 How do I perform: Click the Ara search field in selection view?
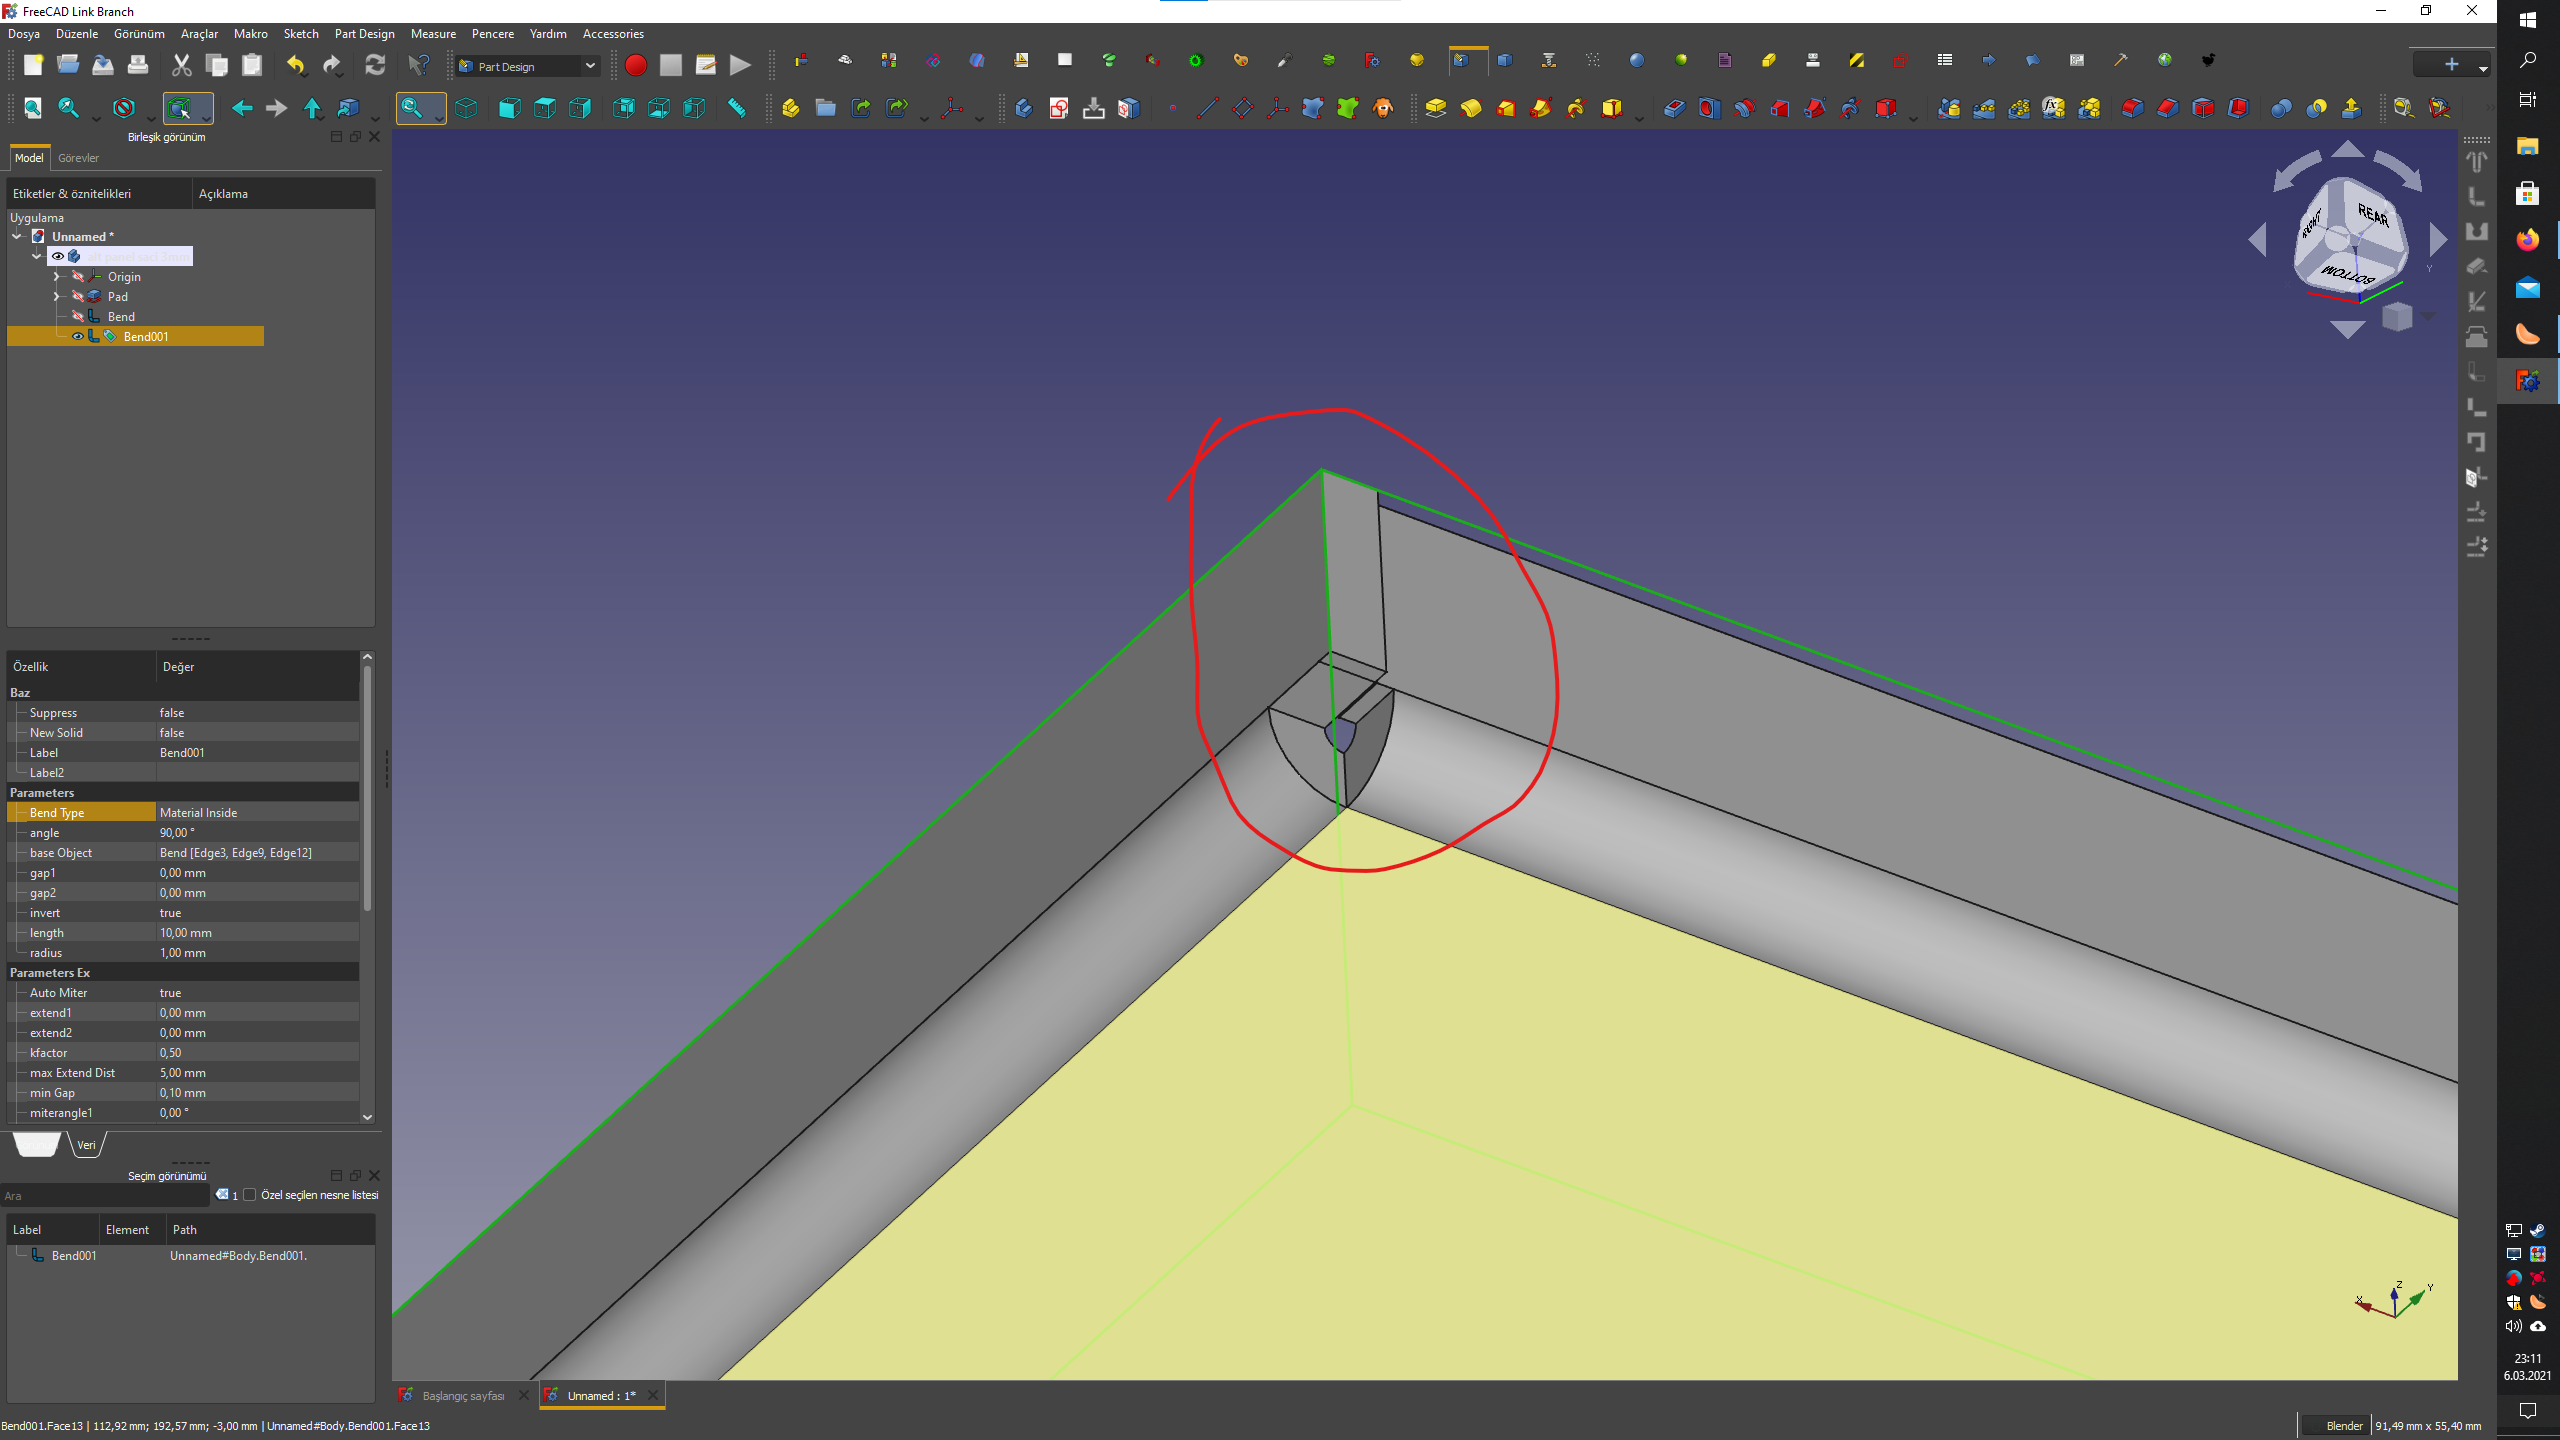106,1196
